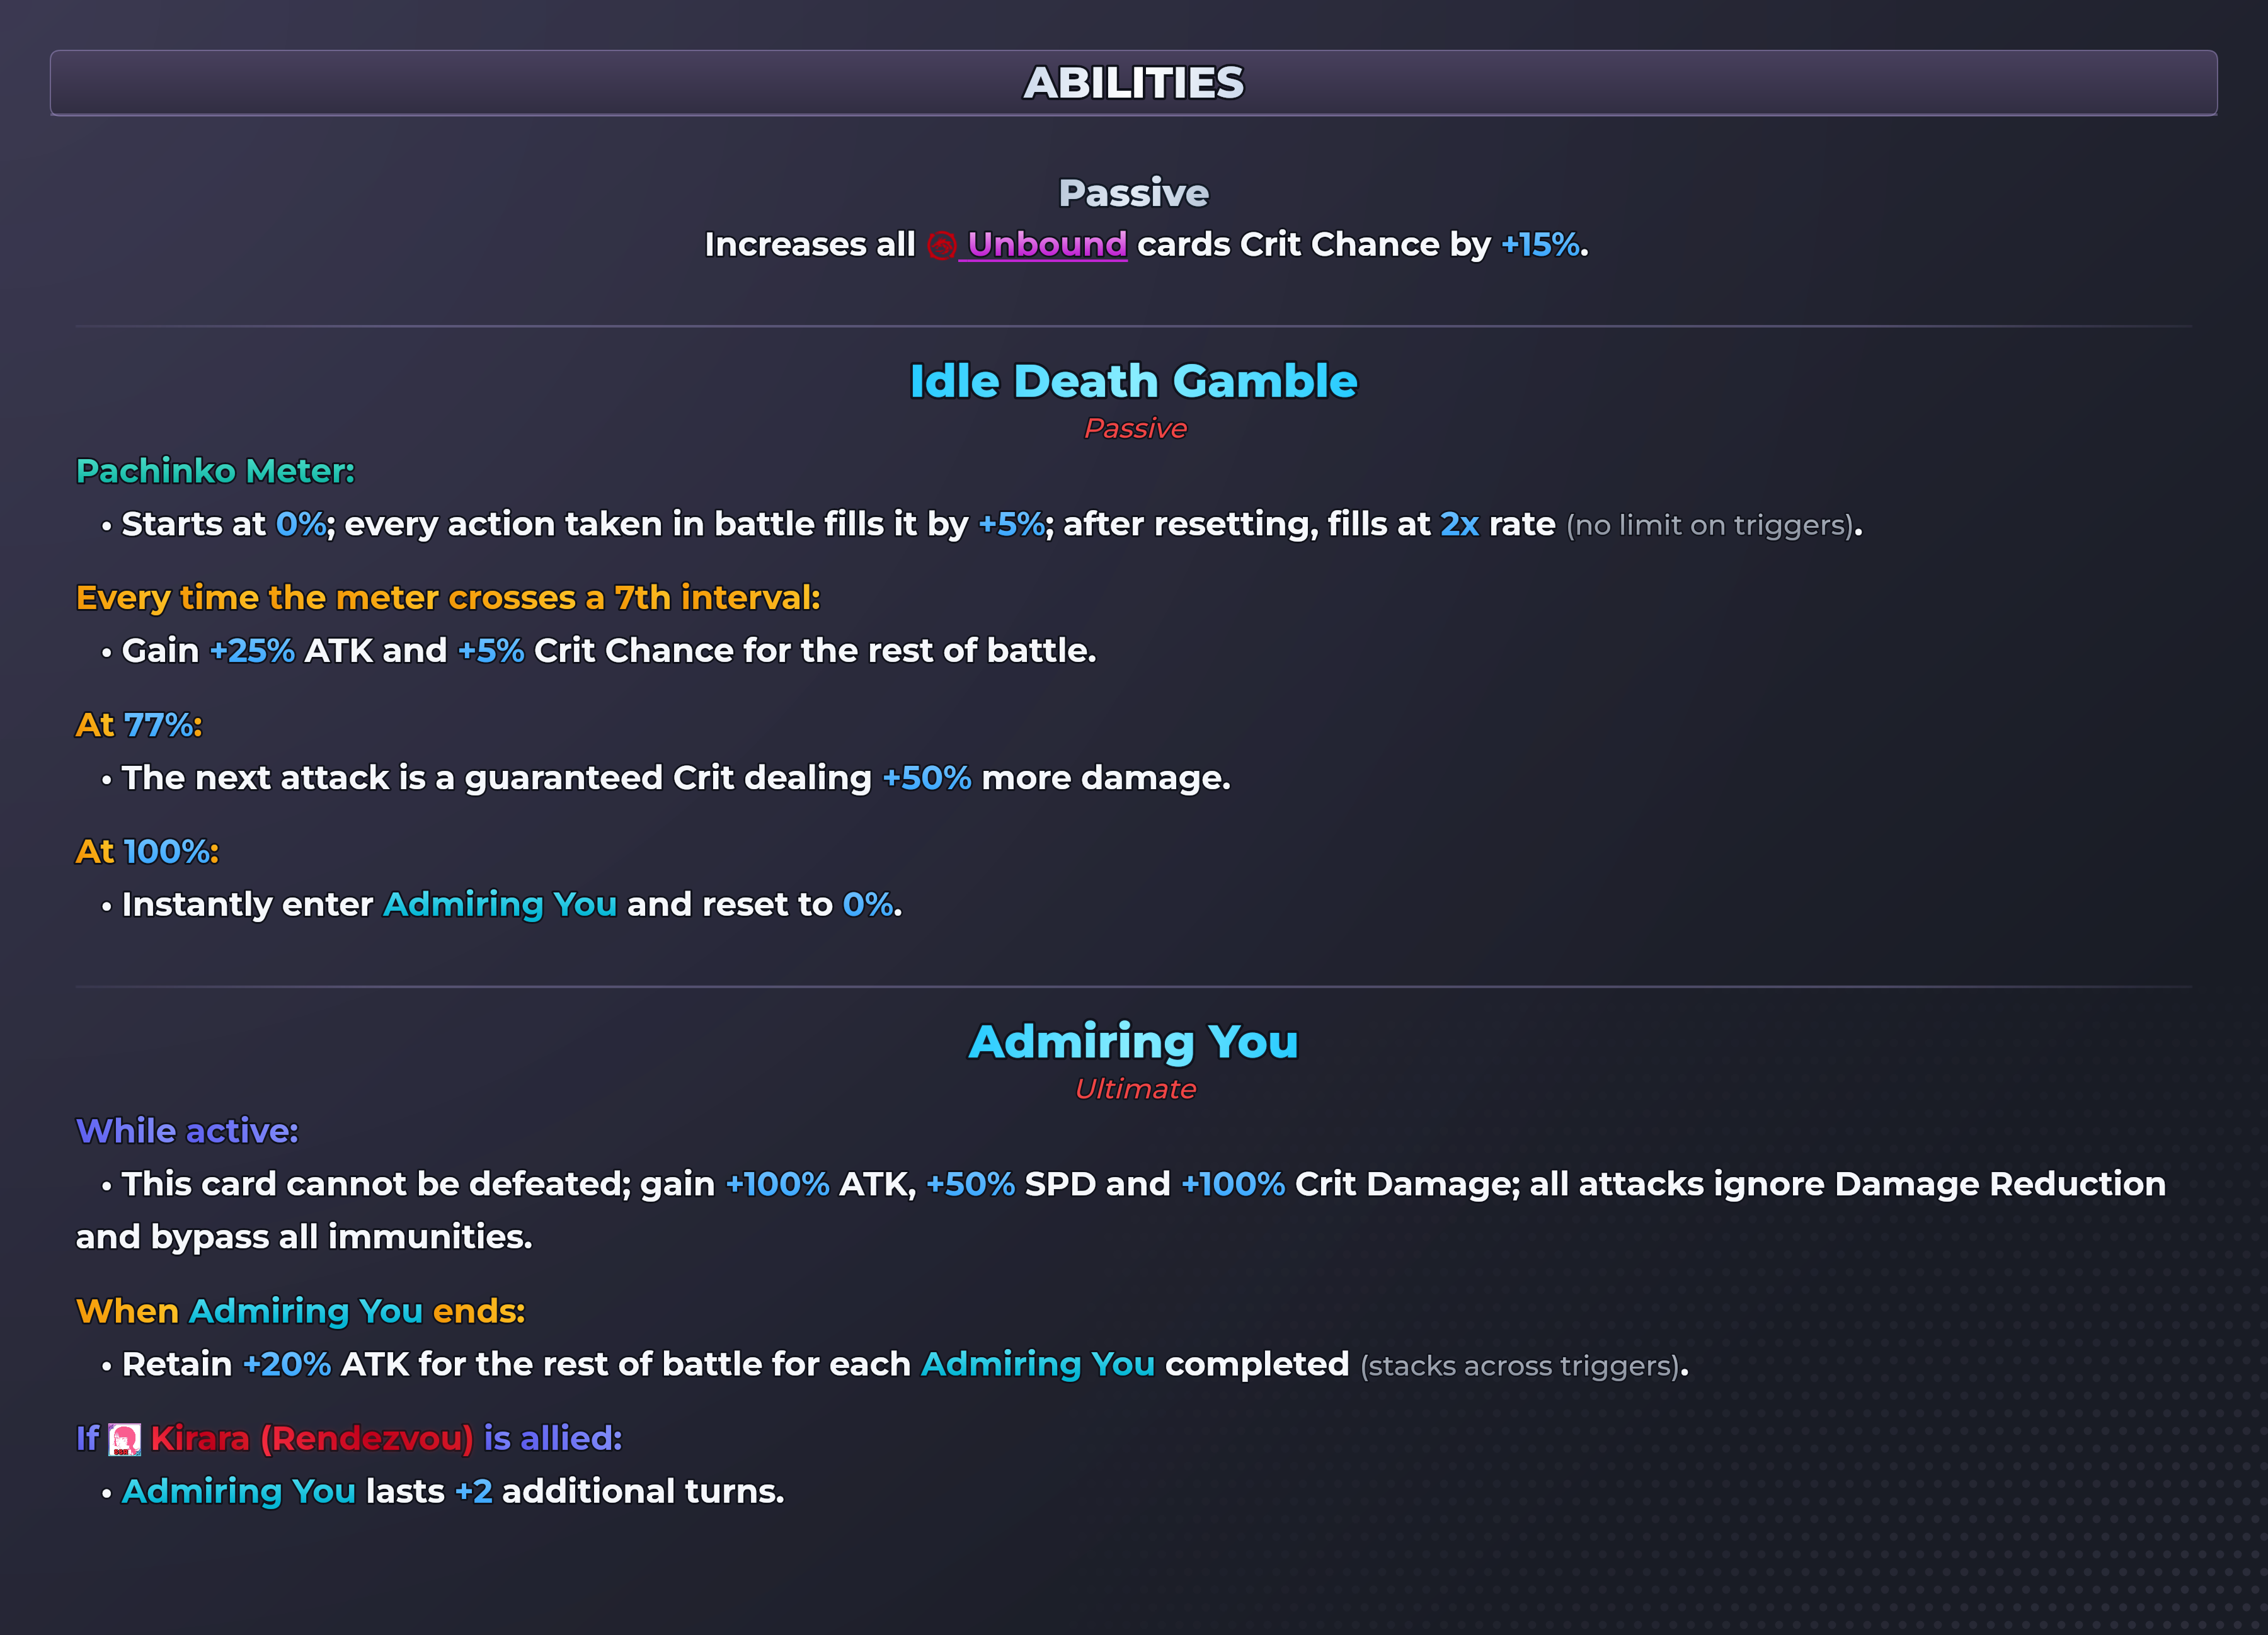2268x1635 pixels.
Task: Click the Kirara (Rendezvou) name
Action: pyautogui.click(x=312, y=1439)
